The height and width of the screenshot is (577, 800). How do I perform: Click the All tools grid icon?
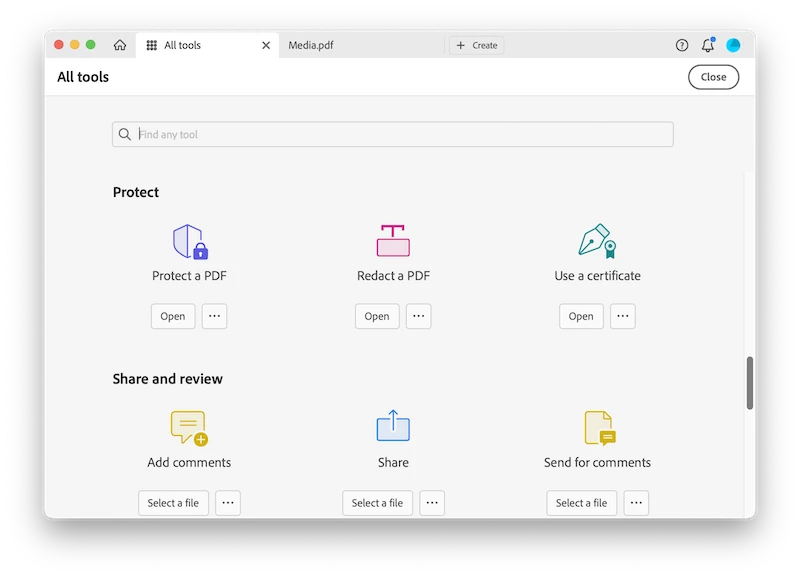[152, 45]
